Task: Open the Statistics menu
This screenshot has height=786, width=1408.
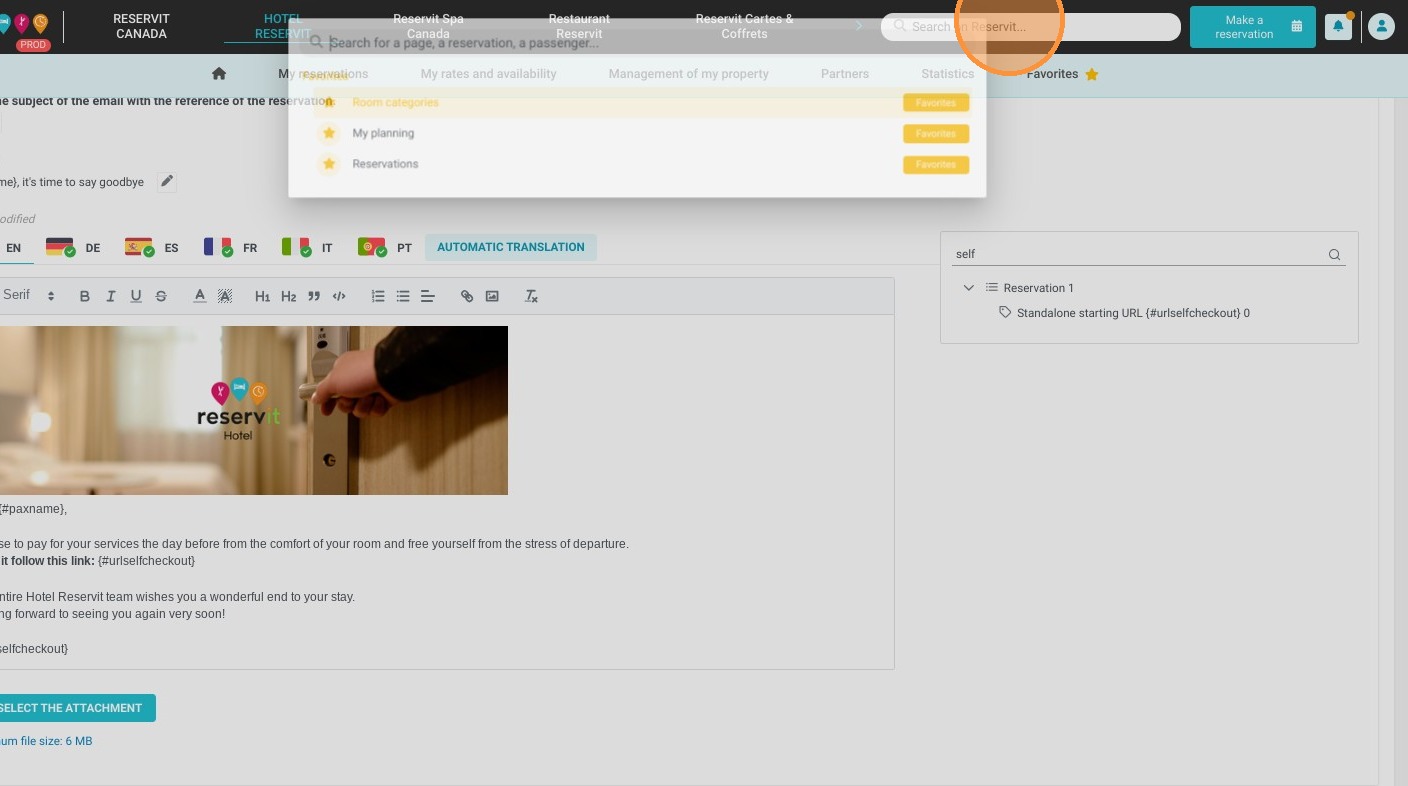Action: click(947, 74)
